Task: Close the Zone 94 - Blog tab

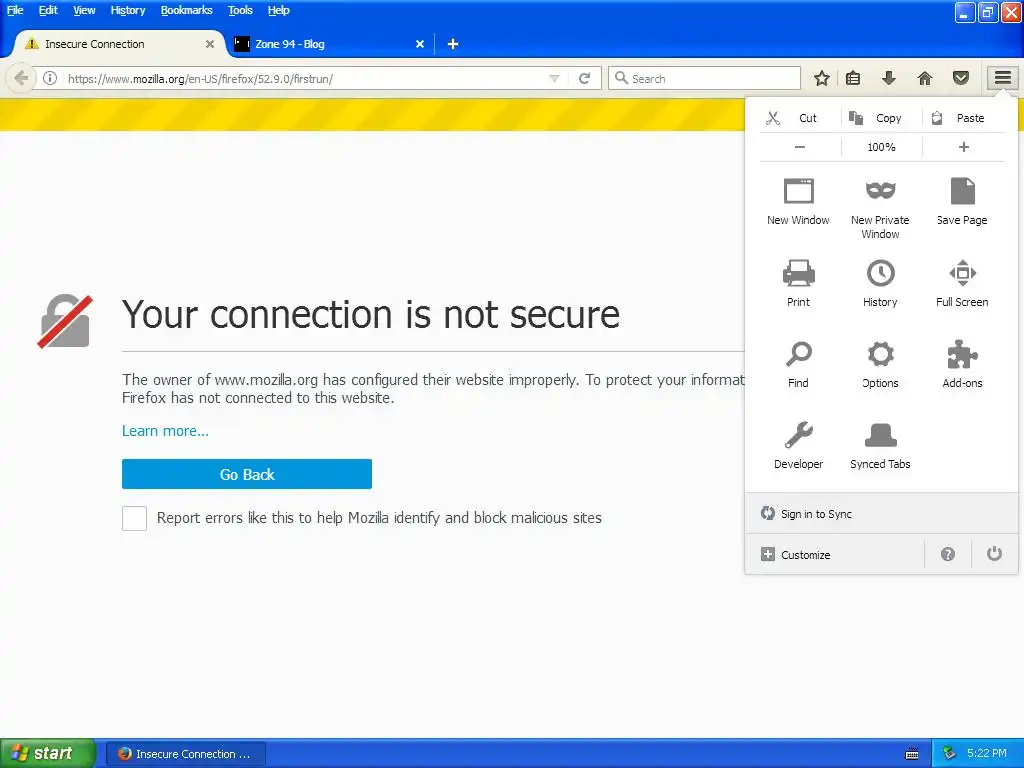Action: [x=420, y=44]
